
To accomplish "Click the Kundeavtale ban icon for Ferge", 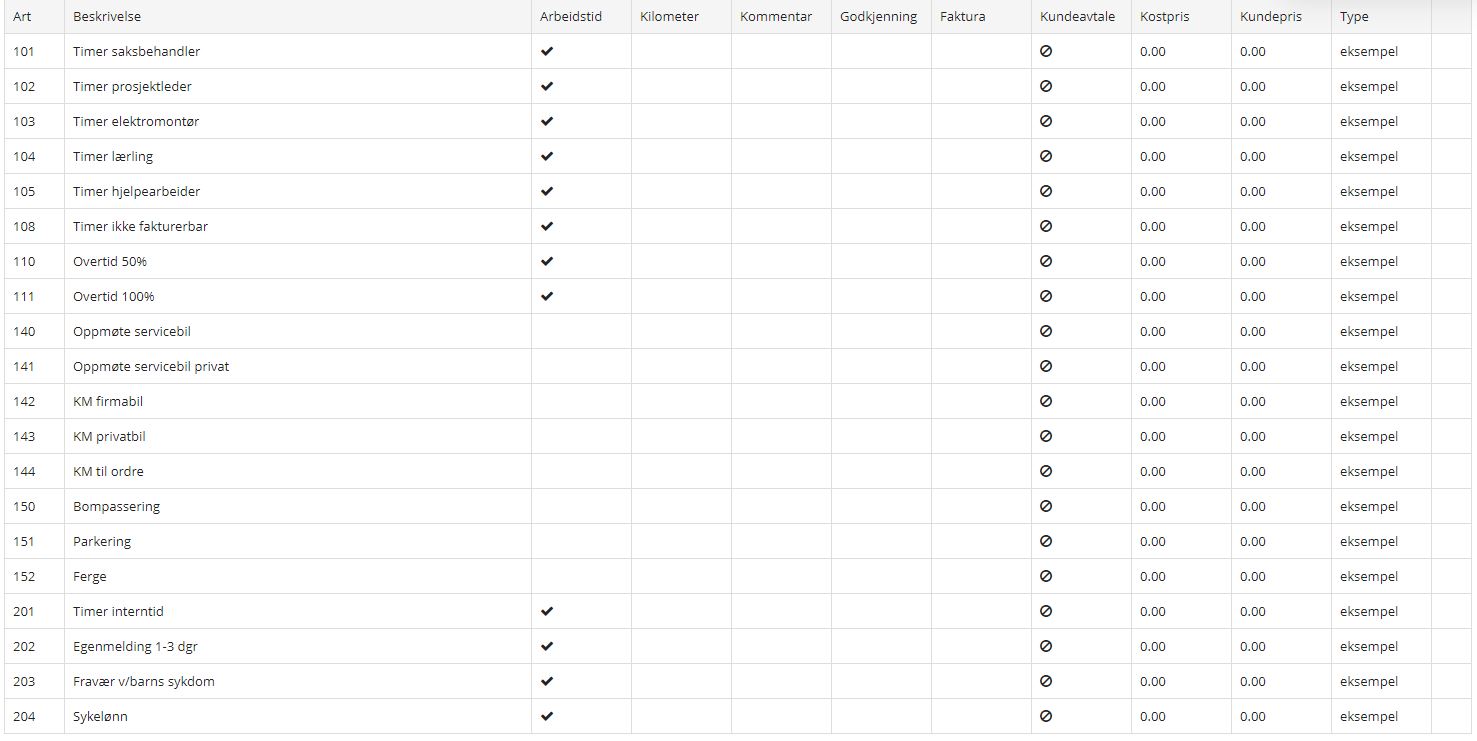I will (1046, 576).
